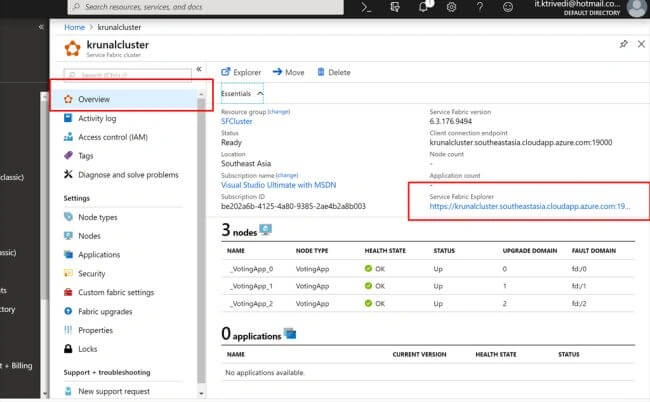Click the Delete toolbar button

click(334, 72)
